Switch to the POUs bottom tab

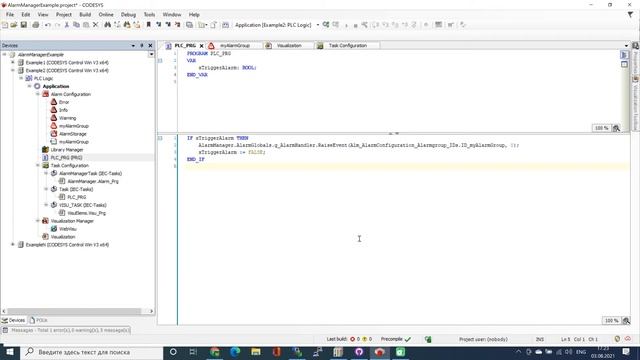[39, 320]
